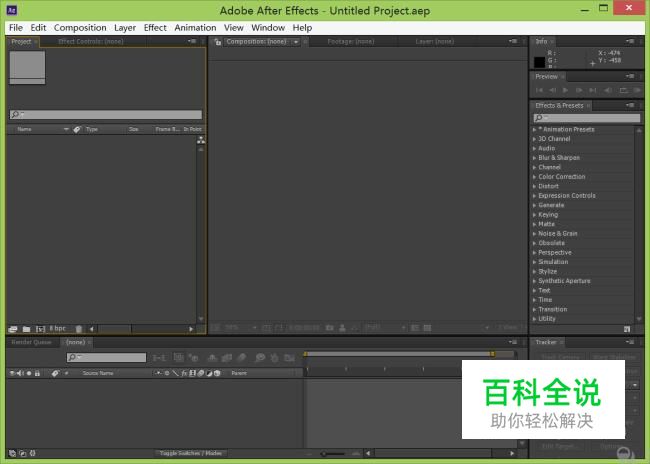Expand the Synthetic Aperture category
The height and width of the screenshot is (464, 650).
click(x=534, y=281)
